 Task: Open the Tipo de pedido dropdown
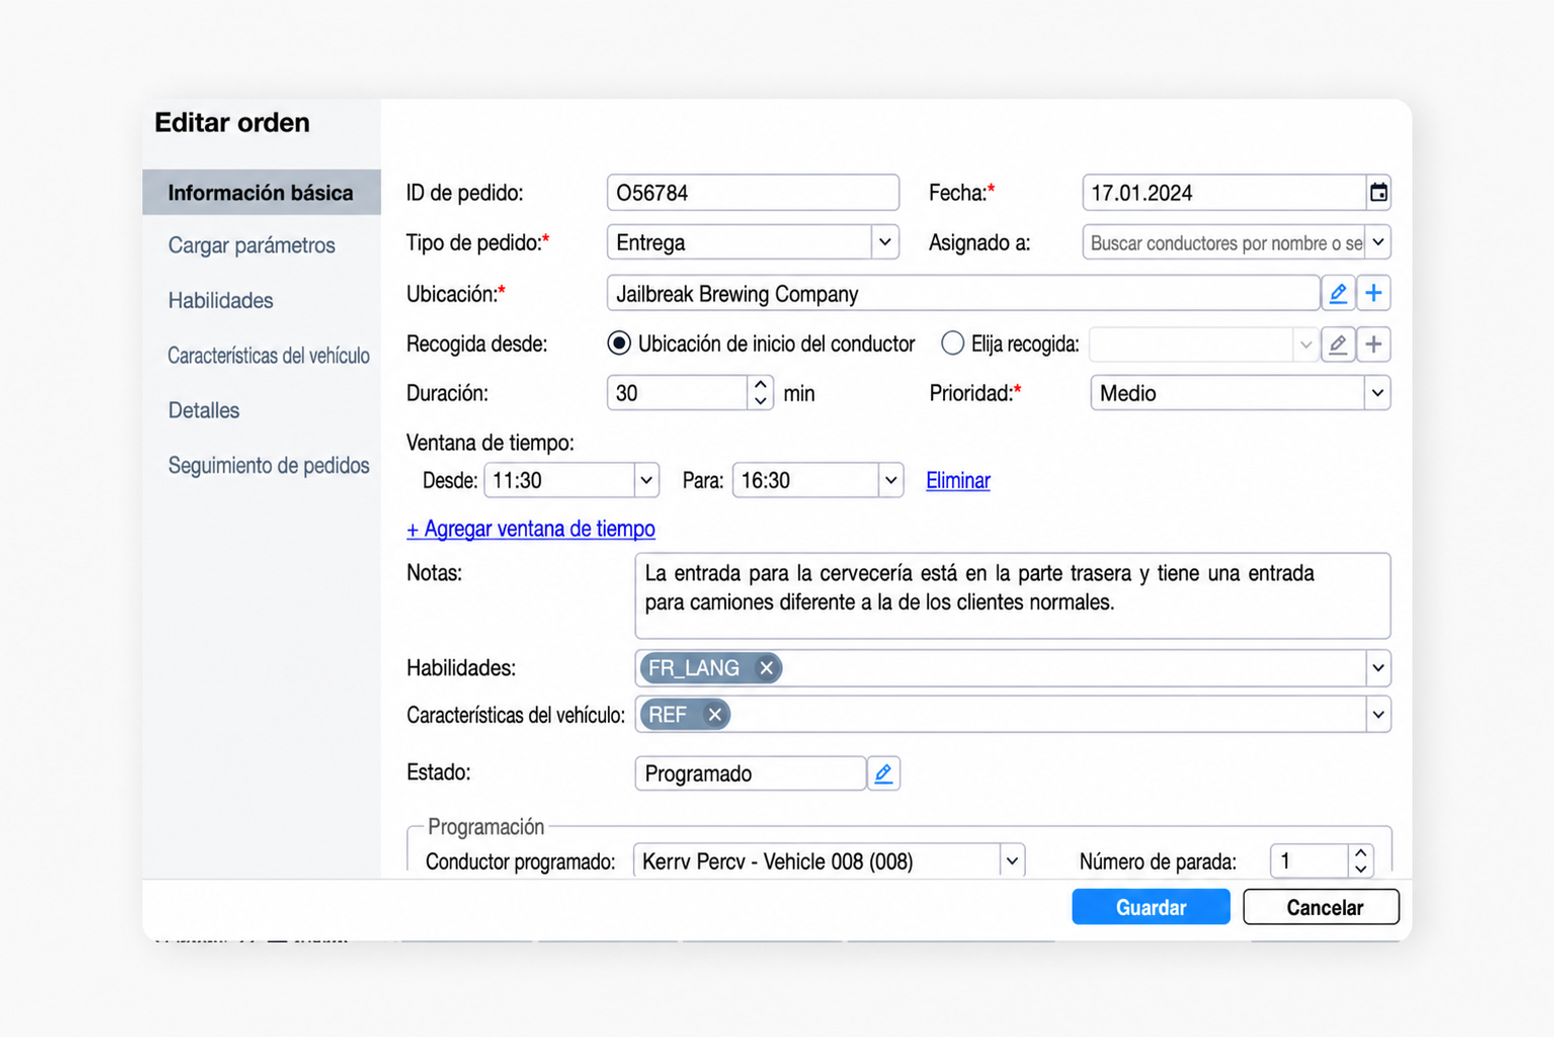pyautogui.click(x=884, y=242)
